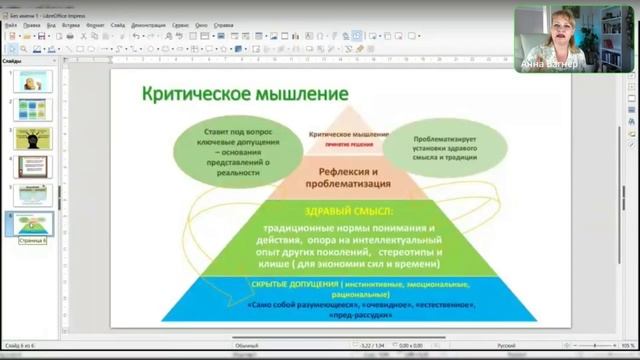Adjust the zoom slider in status bar

595,346
